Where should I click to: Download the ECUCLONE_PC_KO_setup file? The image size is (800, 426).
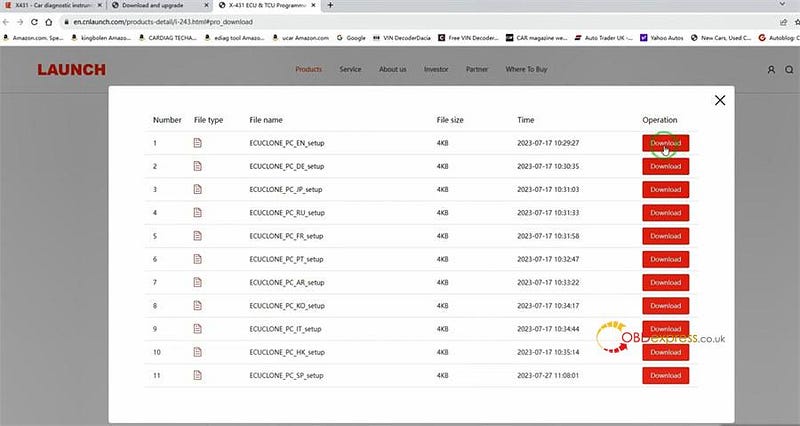pyautogui.click(x=665, y=306)
